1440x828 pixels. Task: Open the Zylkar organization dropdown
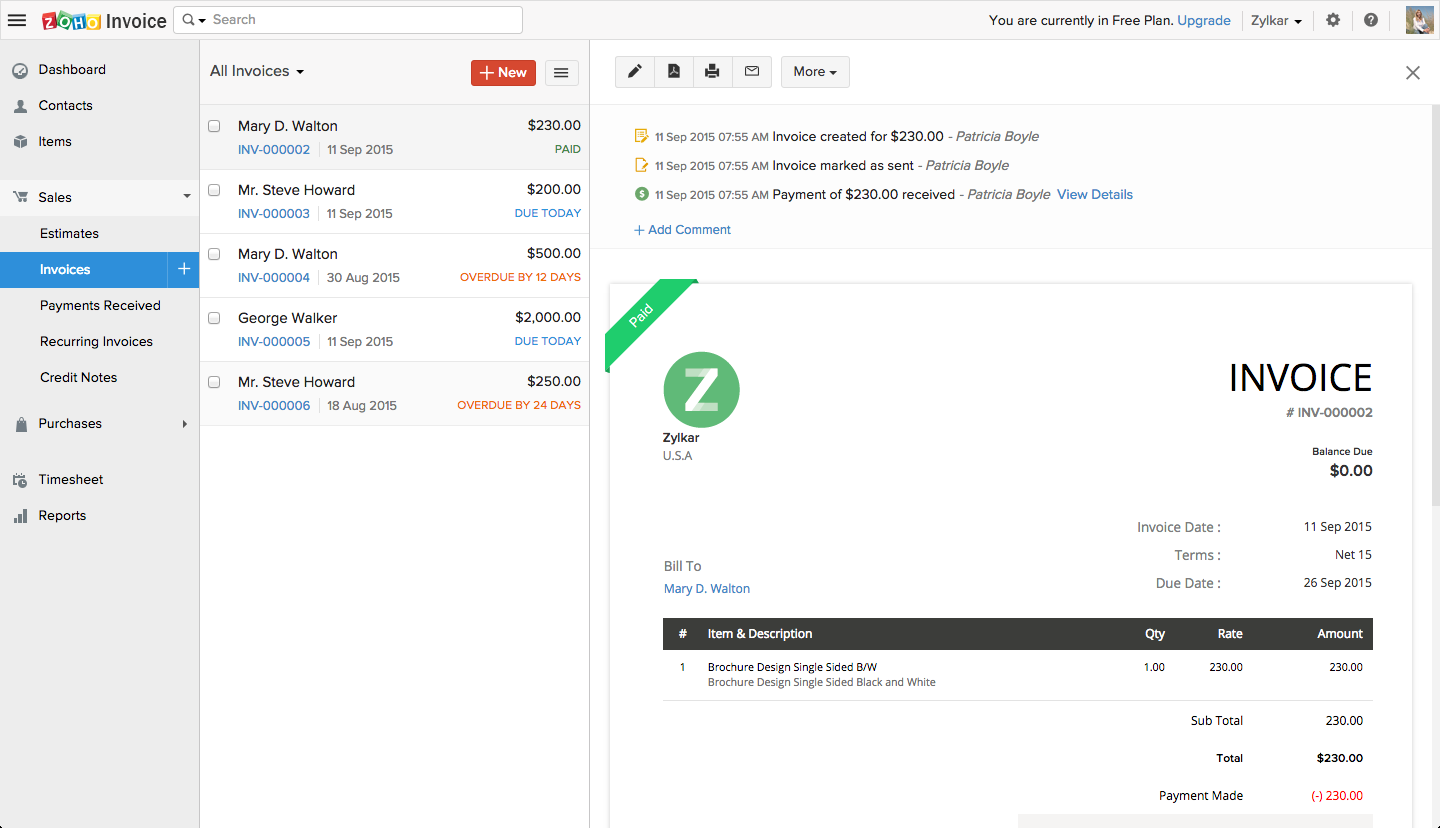click(1276, 20)
